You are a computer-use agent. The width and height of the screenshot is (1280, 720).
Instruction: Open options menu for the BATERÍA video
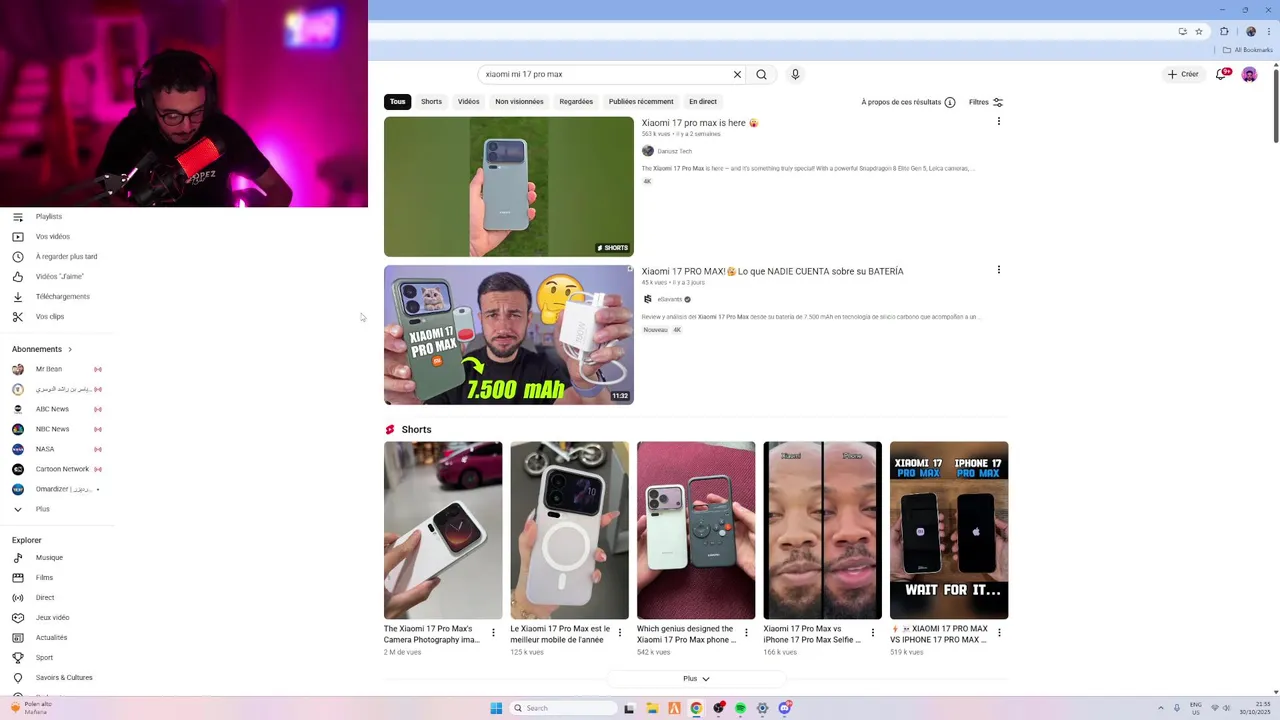coord(998,270)
